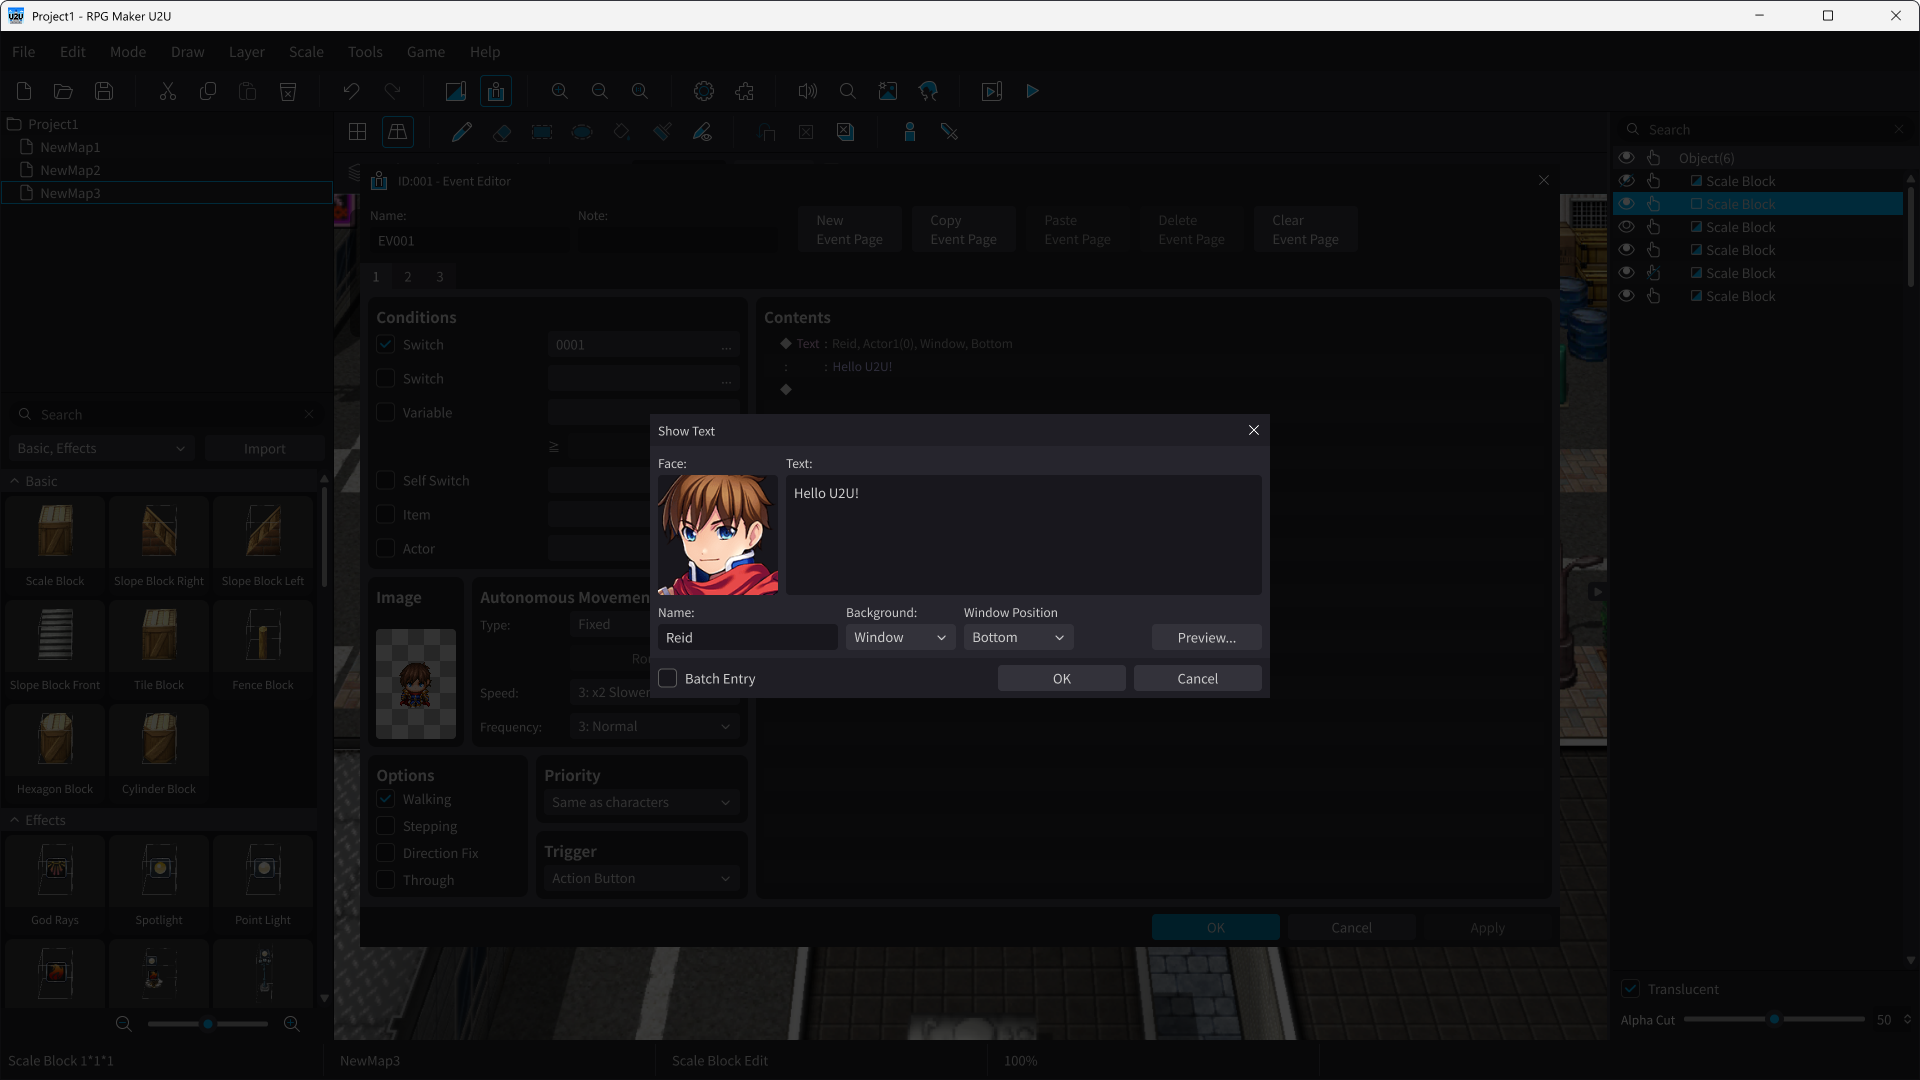Click the Undo arrow icon
This screenshot has height=1080, width=1920.
tap(352, 91)
